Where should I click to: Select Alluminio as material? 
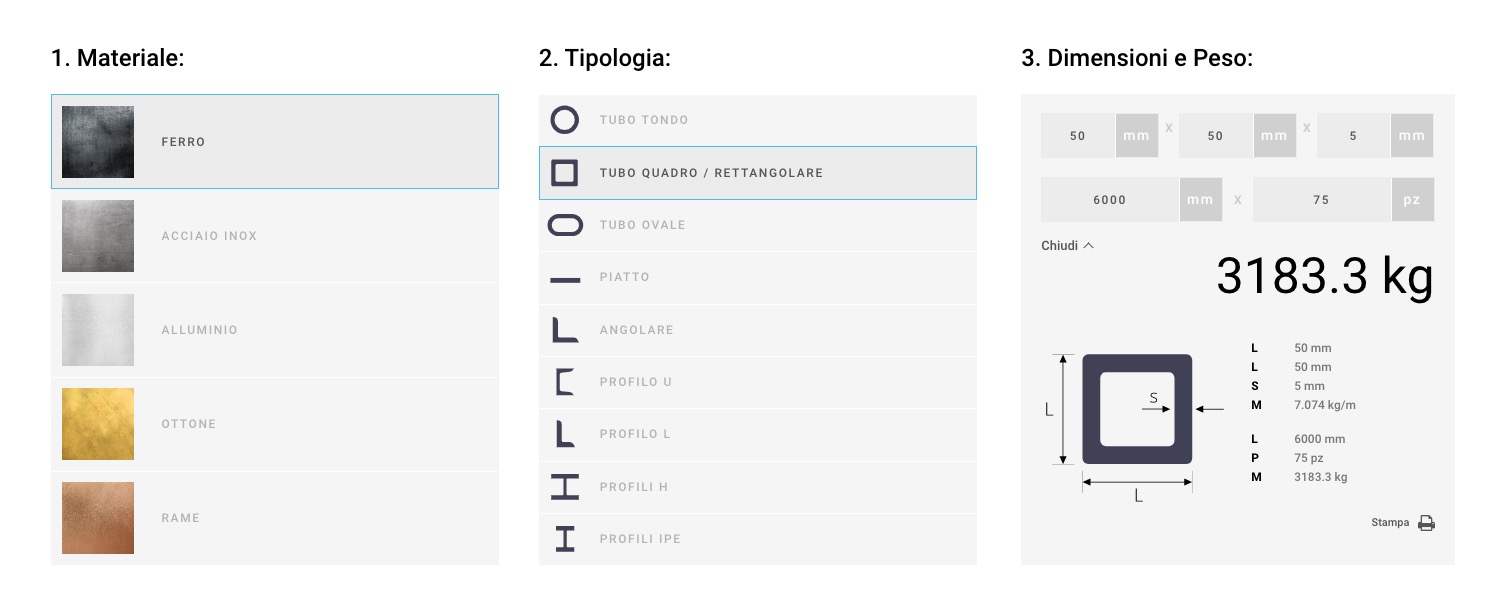tap(275, 330)
